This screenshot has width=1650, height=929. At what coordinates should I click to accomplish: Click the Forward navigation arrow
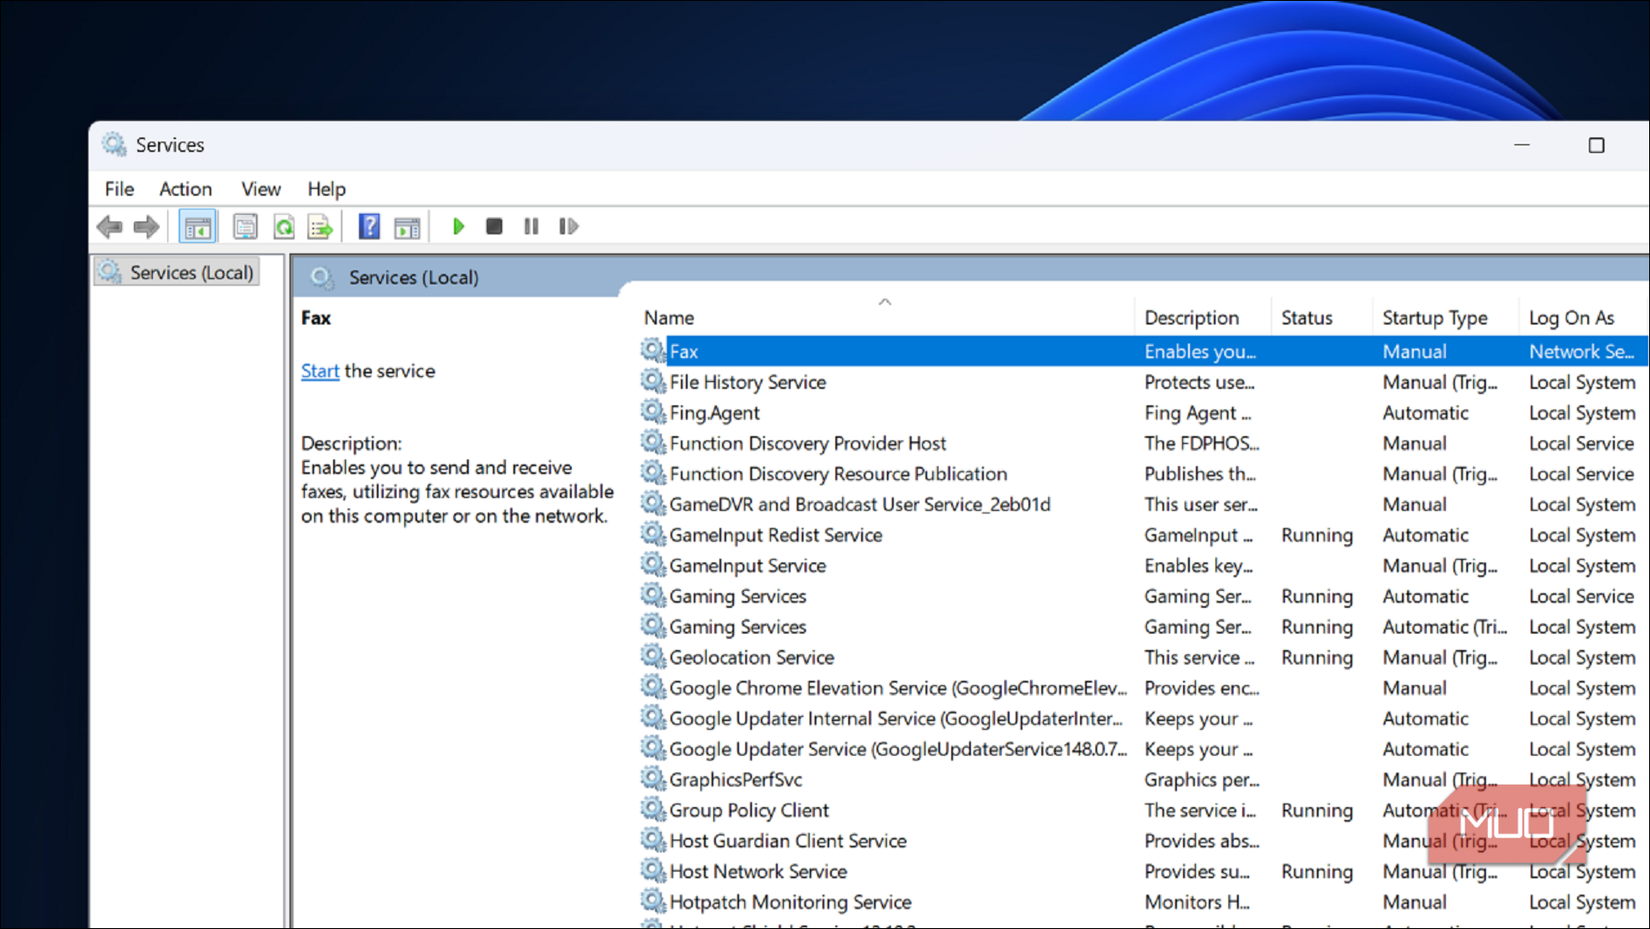(146, 226)
